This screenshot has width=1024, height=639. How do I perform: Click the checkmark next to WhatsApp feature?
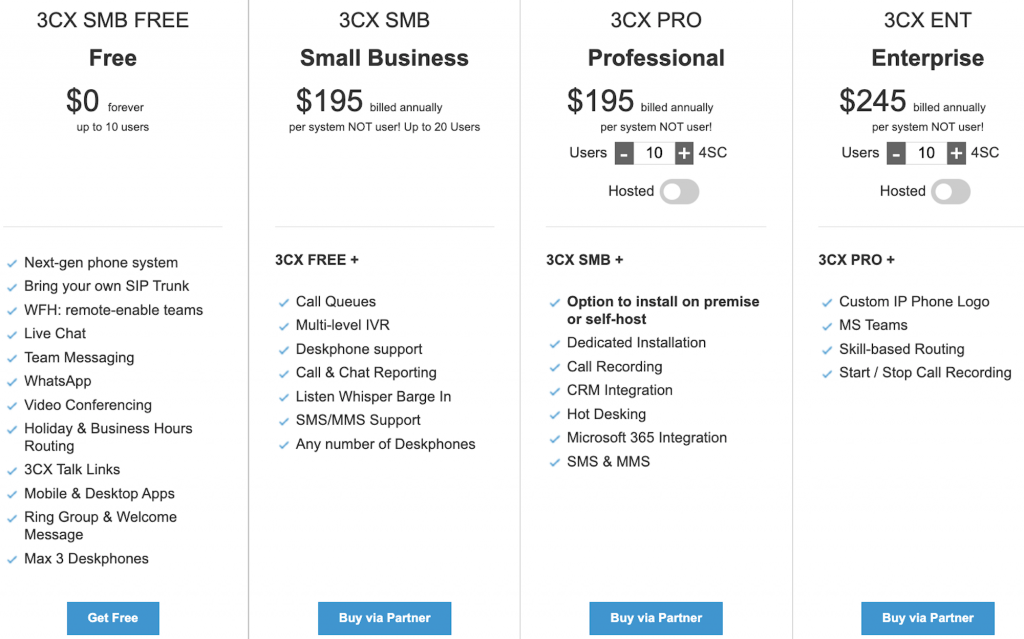point(11,381)
